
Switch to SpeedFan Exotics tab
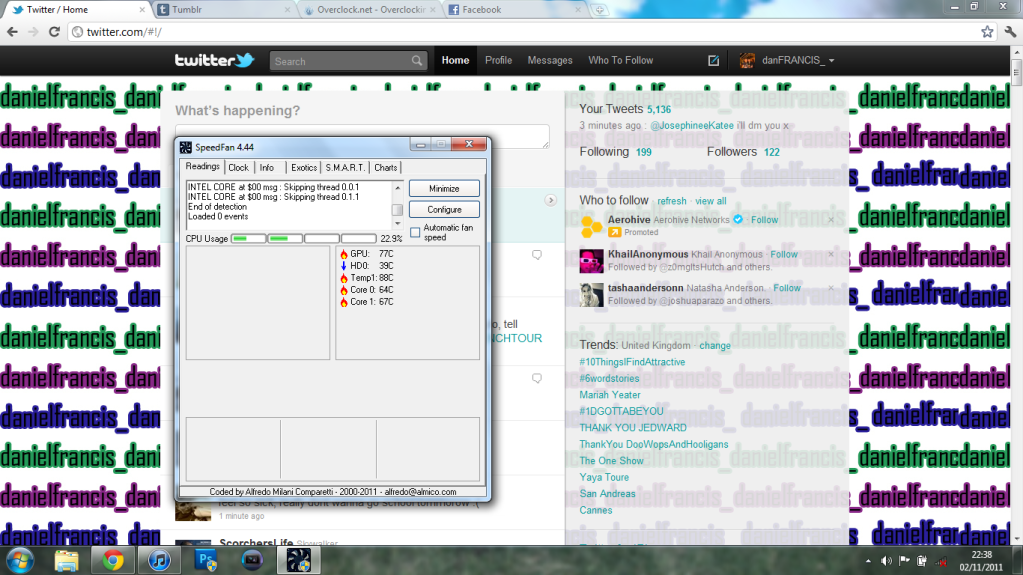304,168
